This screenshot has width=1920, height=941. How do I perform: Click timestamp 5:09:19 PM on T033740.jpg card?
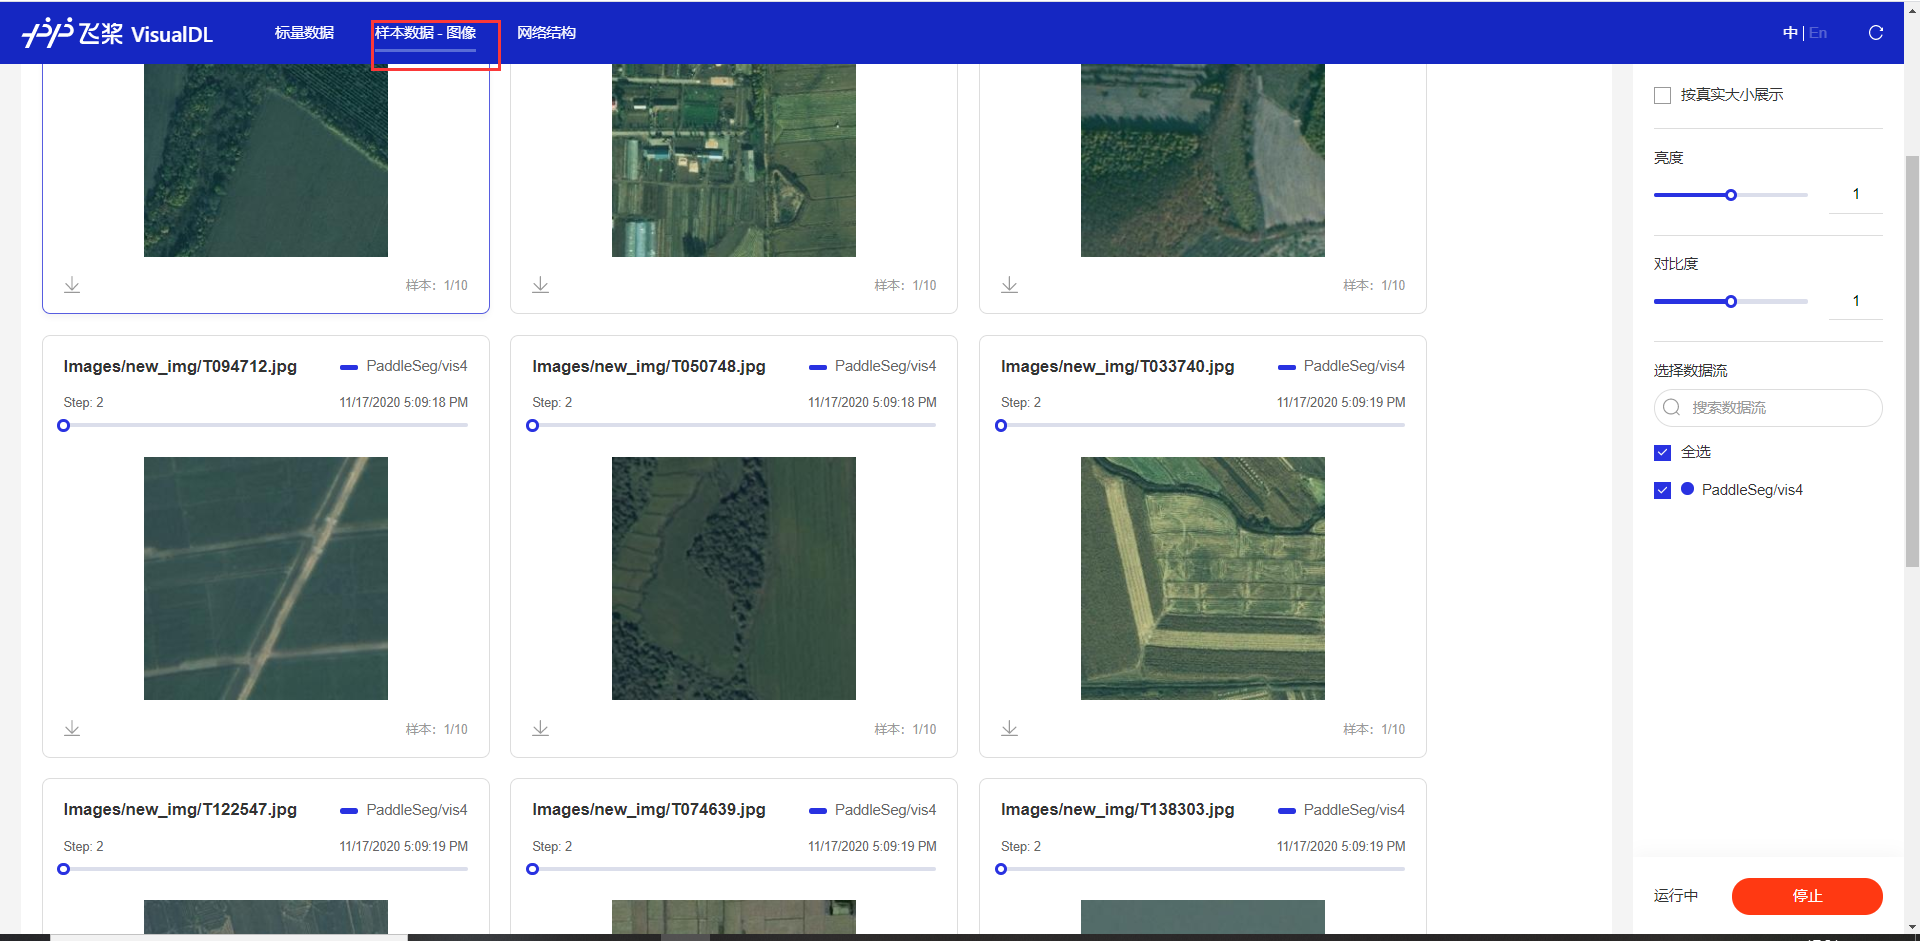tap(1341, 402)
